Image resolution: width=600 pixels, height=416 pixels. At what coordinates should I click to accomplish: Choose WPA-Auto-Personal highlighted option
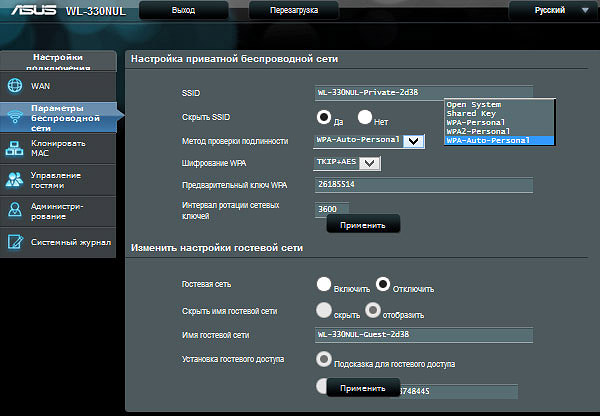[499, 140]
